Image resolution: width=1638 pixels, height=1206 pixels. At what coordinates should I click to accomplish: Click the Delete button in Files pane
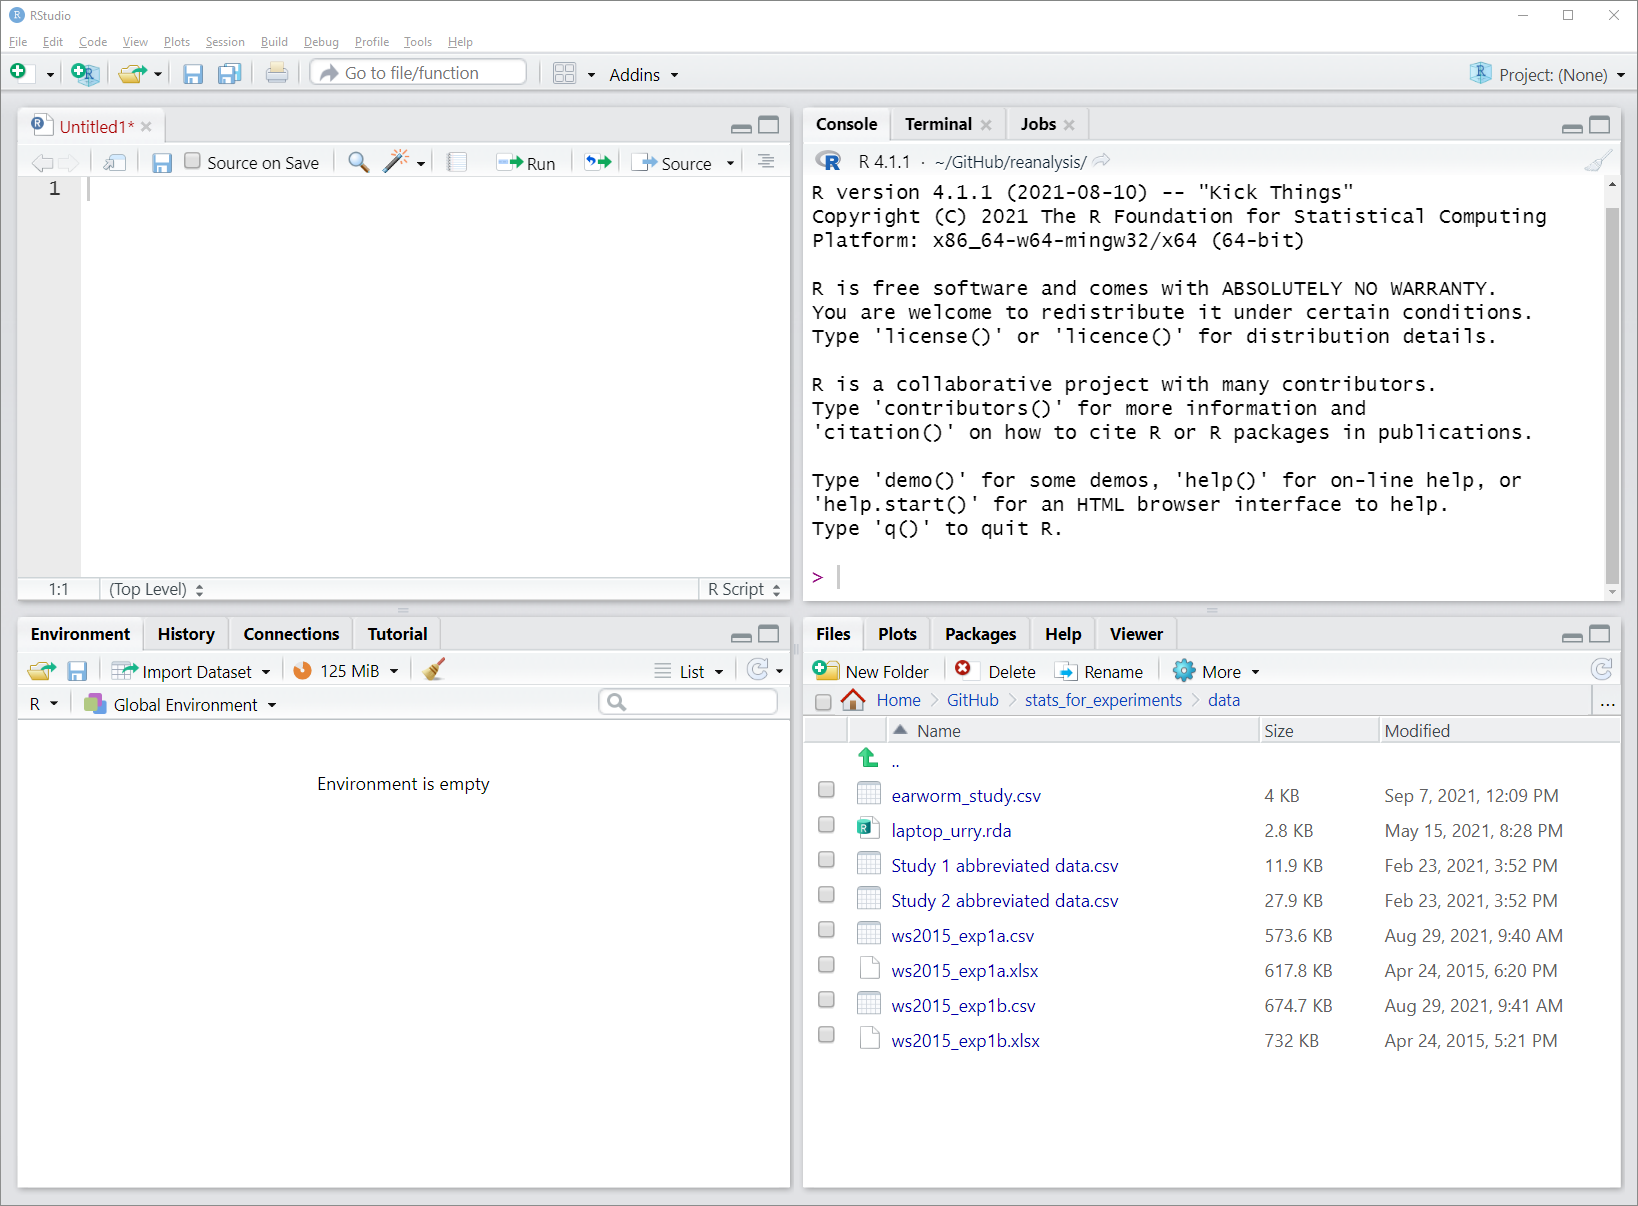click(995, 671)
